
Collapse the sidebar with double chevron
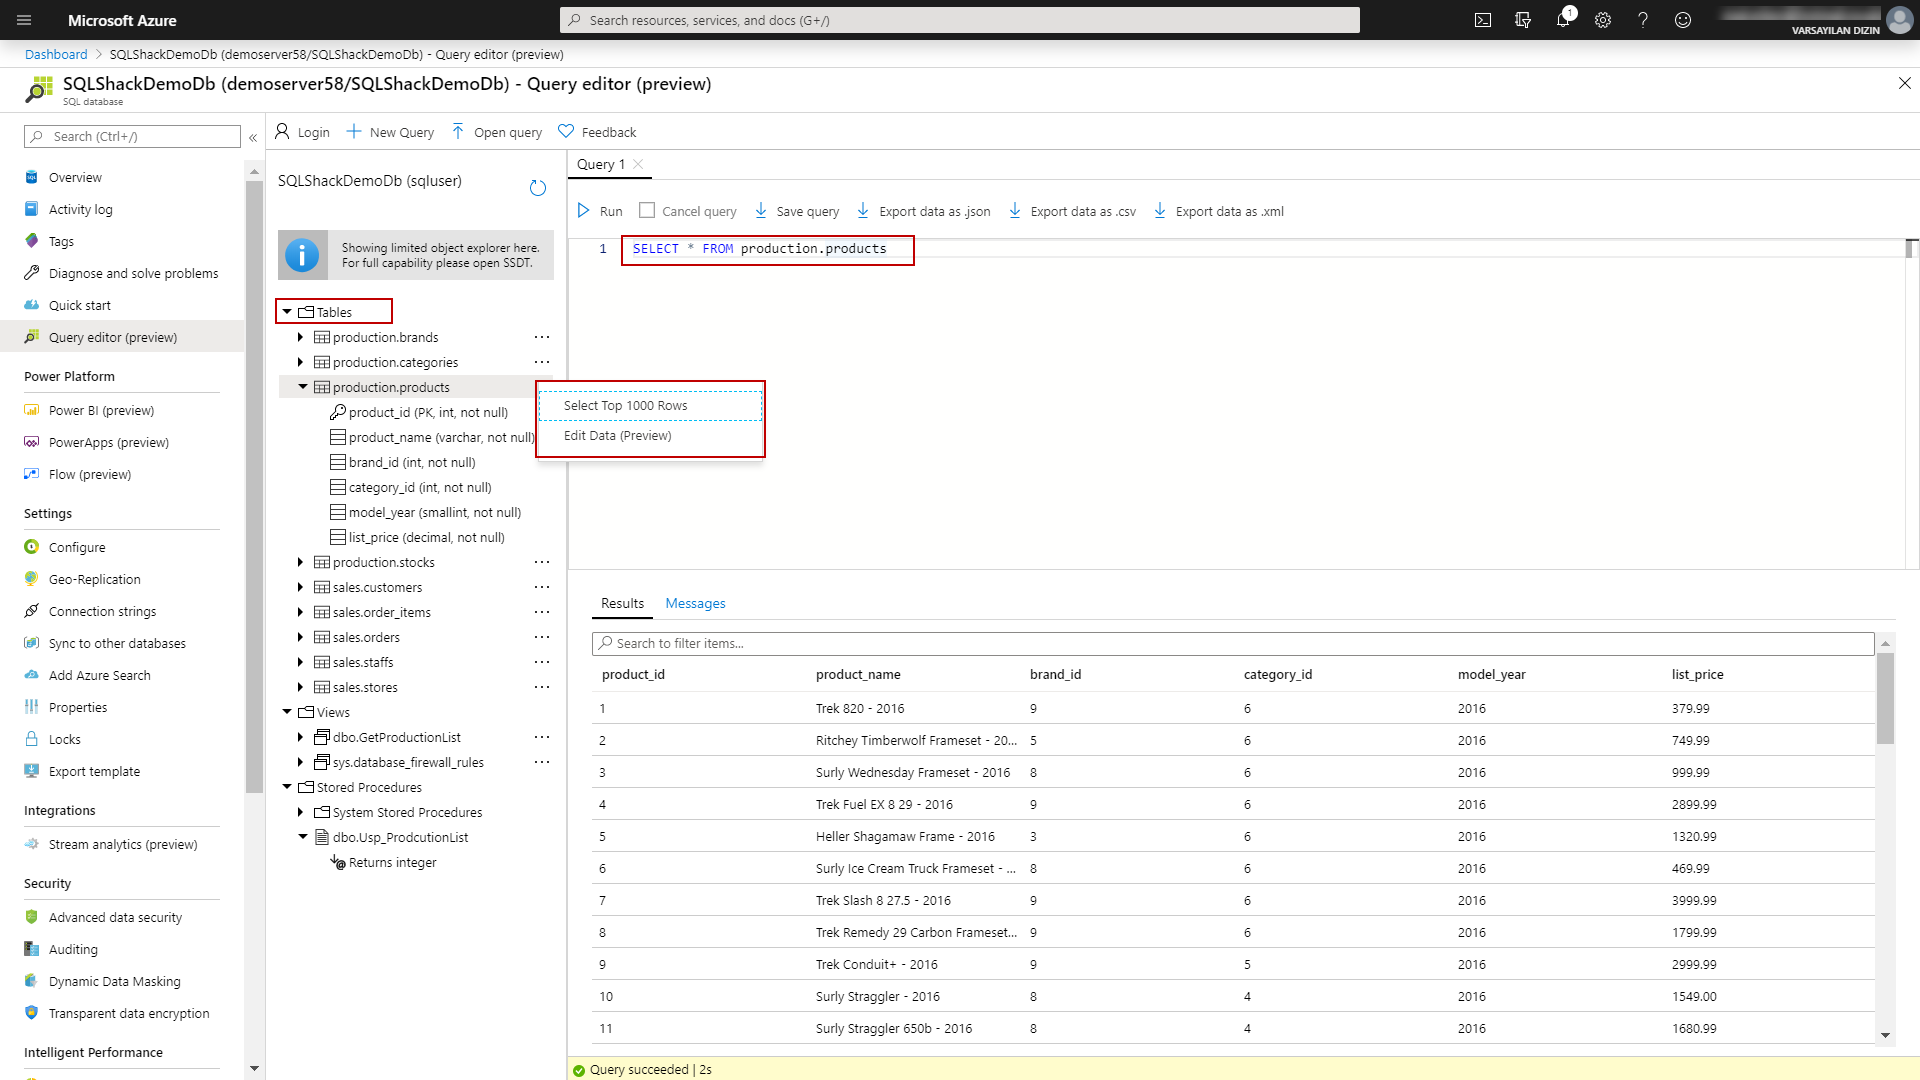coord(253,137)
